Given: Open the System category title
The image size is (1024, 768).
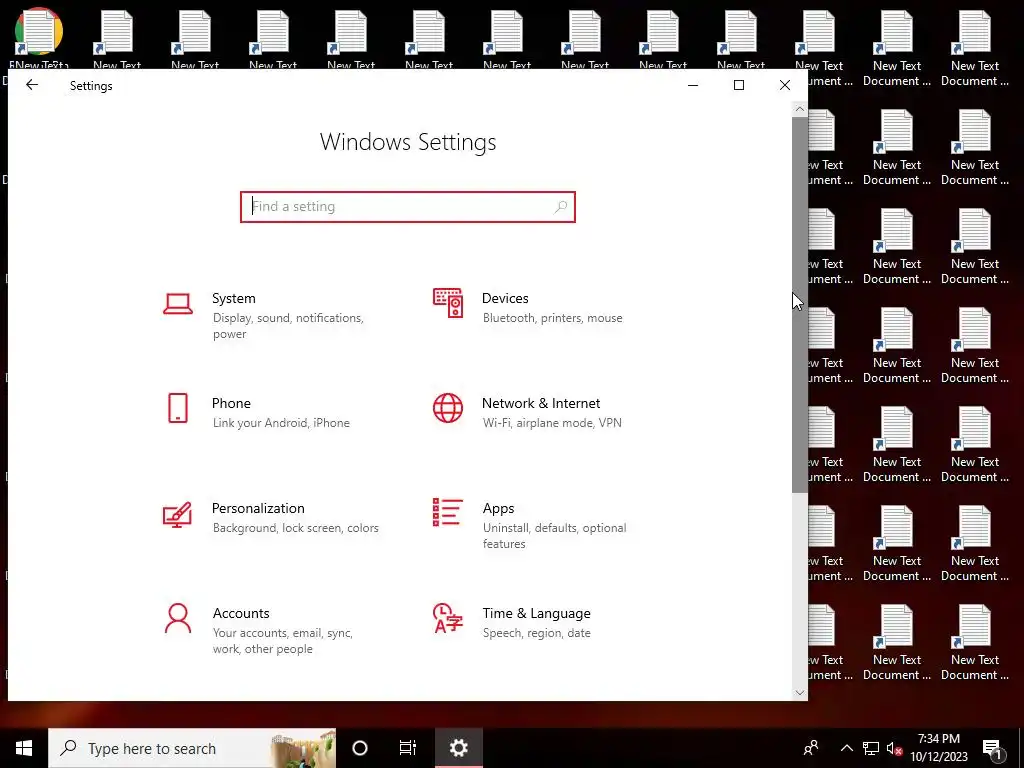Looking at the screenshot, I should (x=233, y=298).
